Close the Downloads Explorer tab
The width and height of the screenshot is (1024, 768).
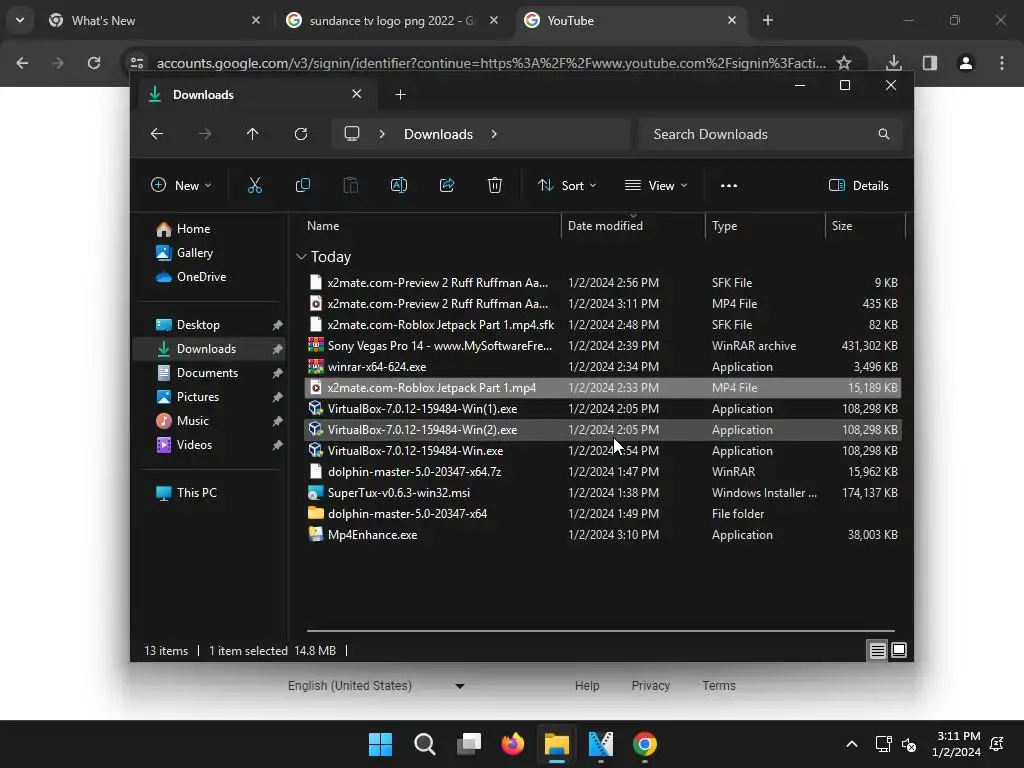(357, 94)
